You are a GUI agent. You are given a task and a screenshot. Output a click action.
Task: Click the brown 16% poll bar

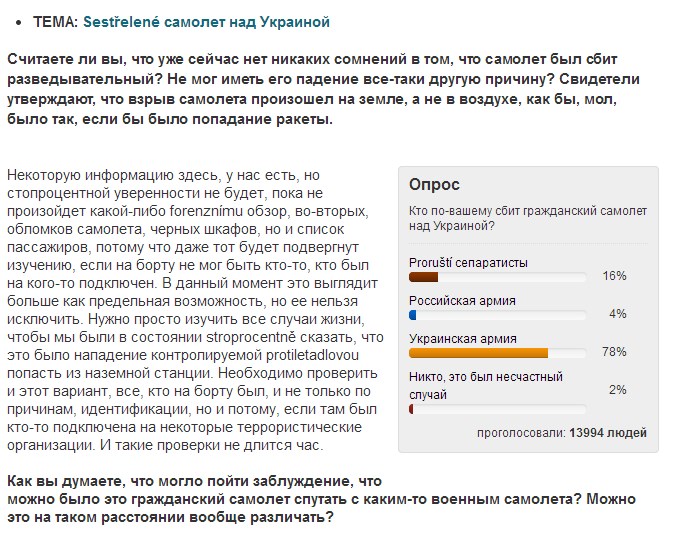pyautogui.click(x=423, y=277)
